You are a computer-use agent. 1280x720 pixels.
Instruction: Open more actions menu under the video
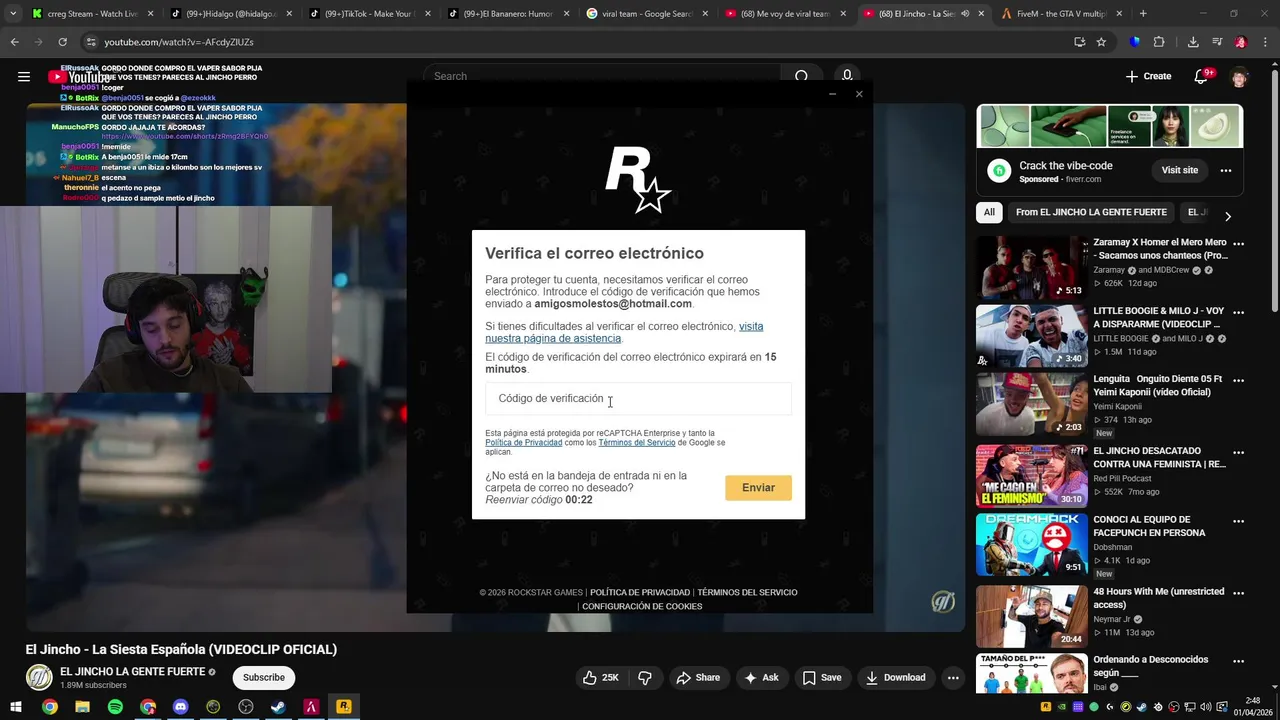953,677
